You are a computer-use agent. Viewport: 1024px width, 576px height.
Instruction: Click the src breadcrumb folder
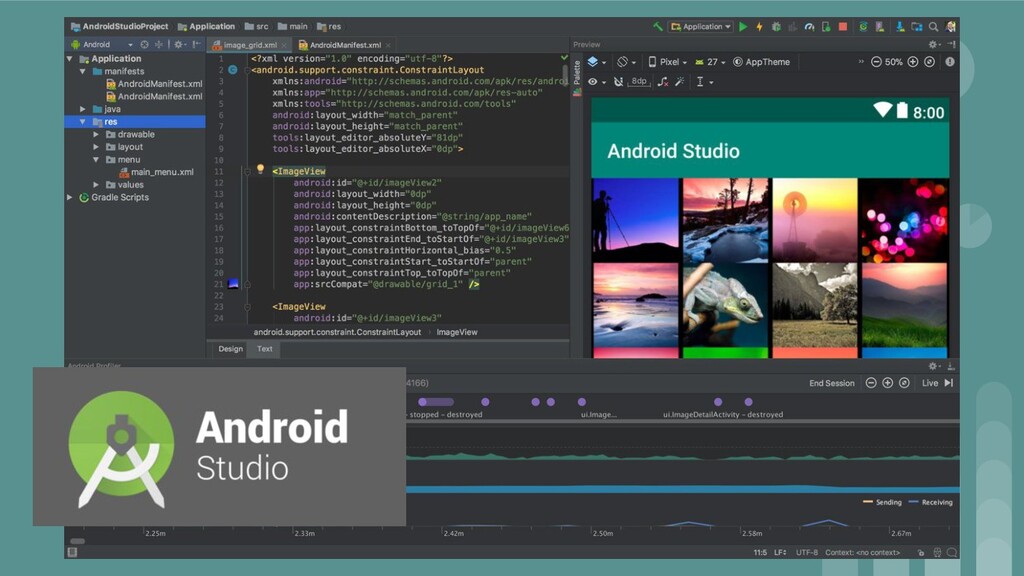tap(256, 27)
